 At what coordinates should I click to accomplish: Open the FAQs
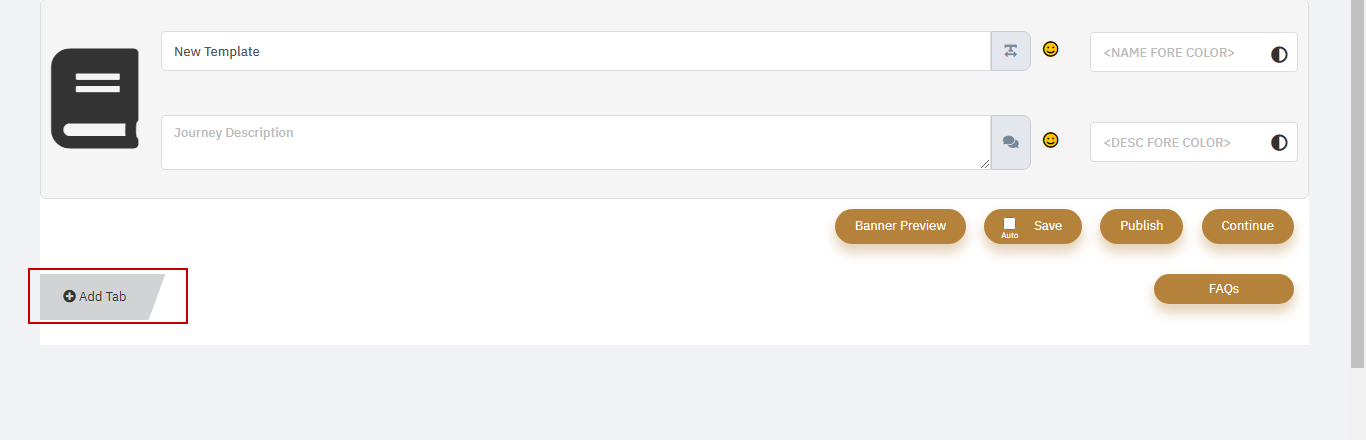tap(1224, 289)
